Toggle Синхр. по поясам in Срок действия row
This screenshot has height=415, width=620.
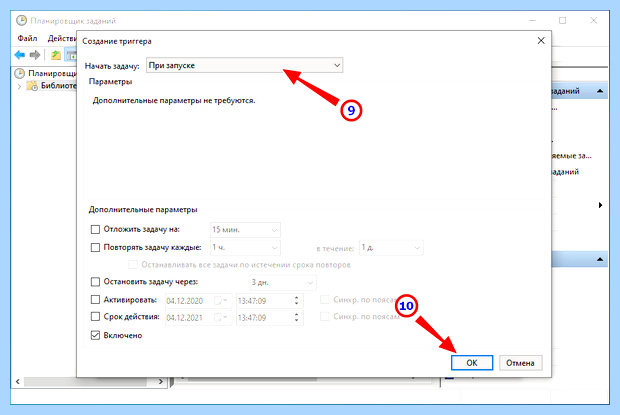[x=325, y=317]
